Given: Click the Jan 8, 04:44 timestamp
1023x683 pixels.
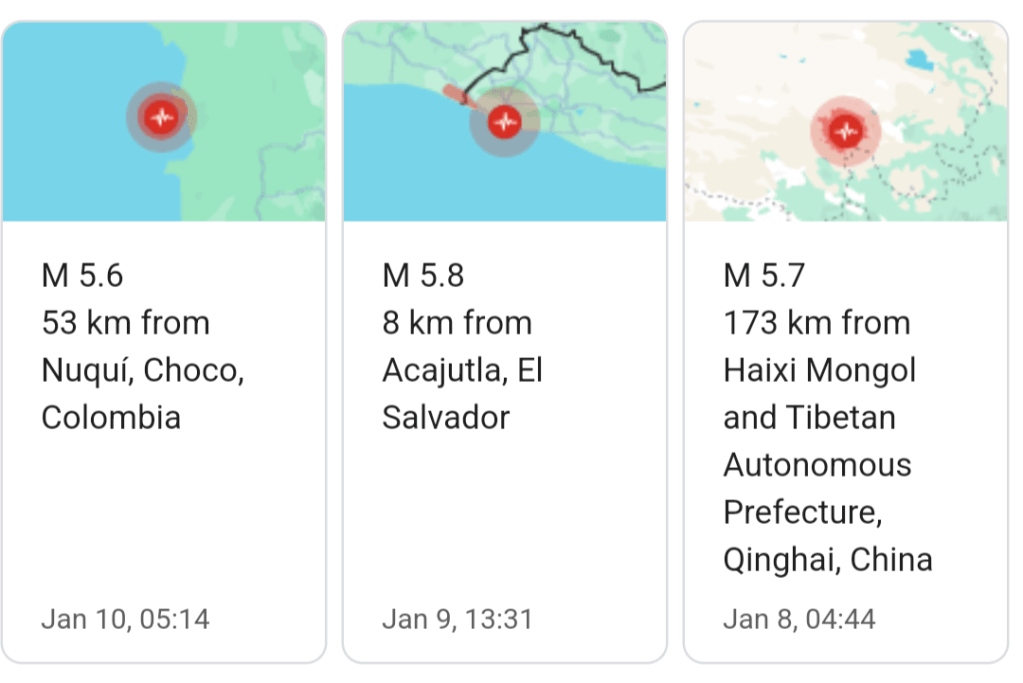Looking at the screenshot, I should coord(799,619).
